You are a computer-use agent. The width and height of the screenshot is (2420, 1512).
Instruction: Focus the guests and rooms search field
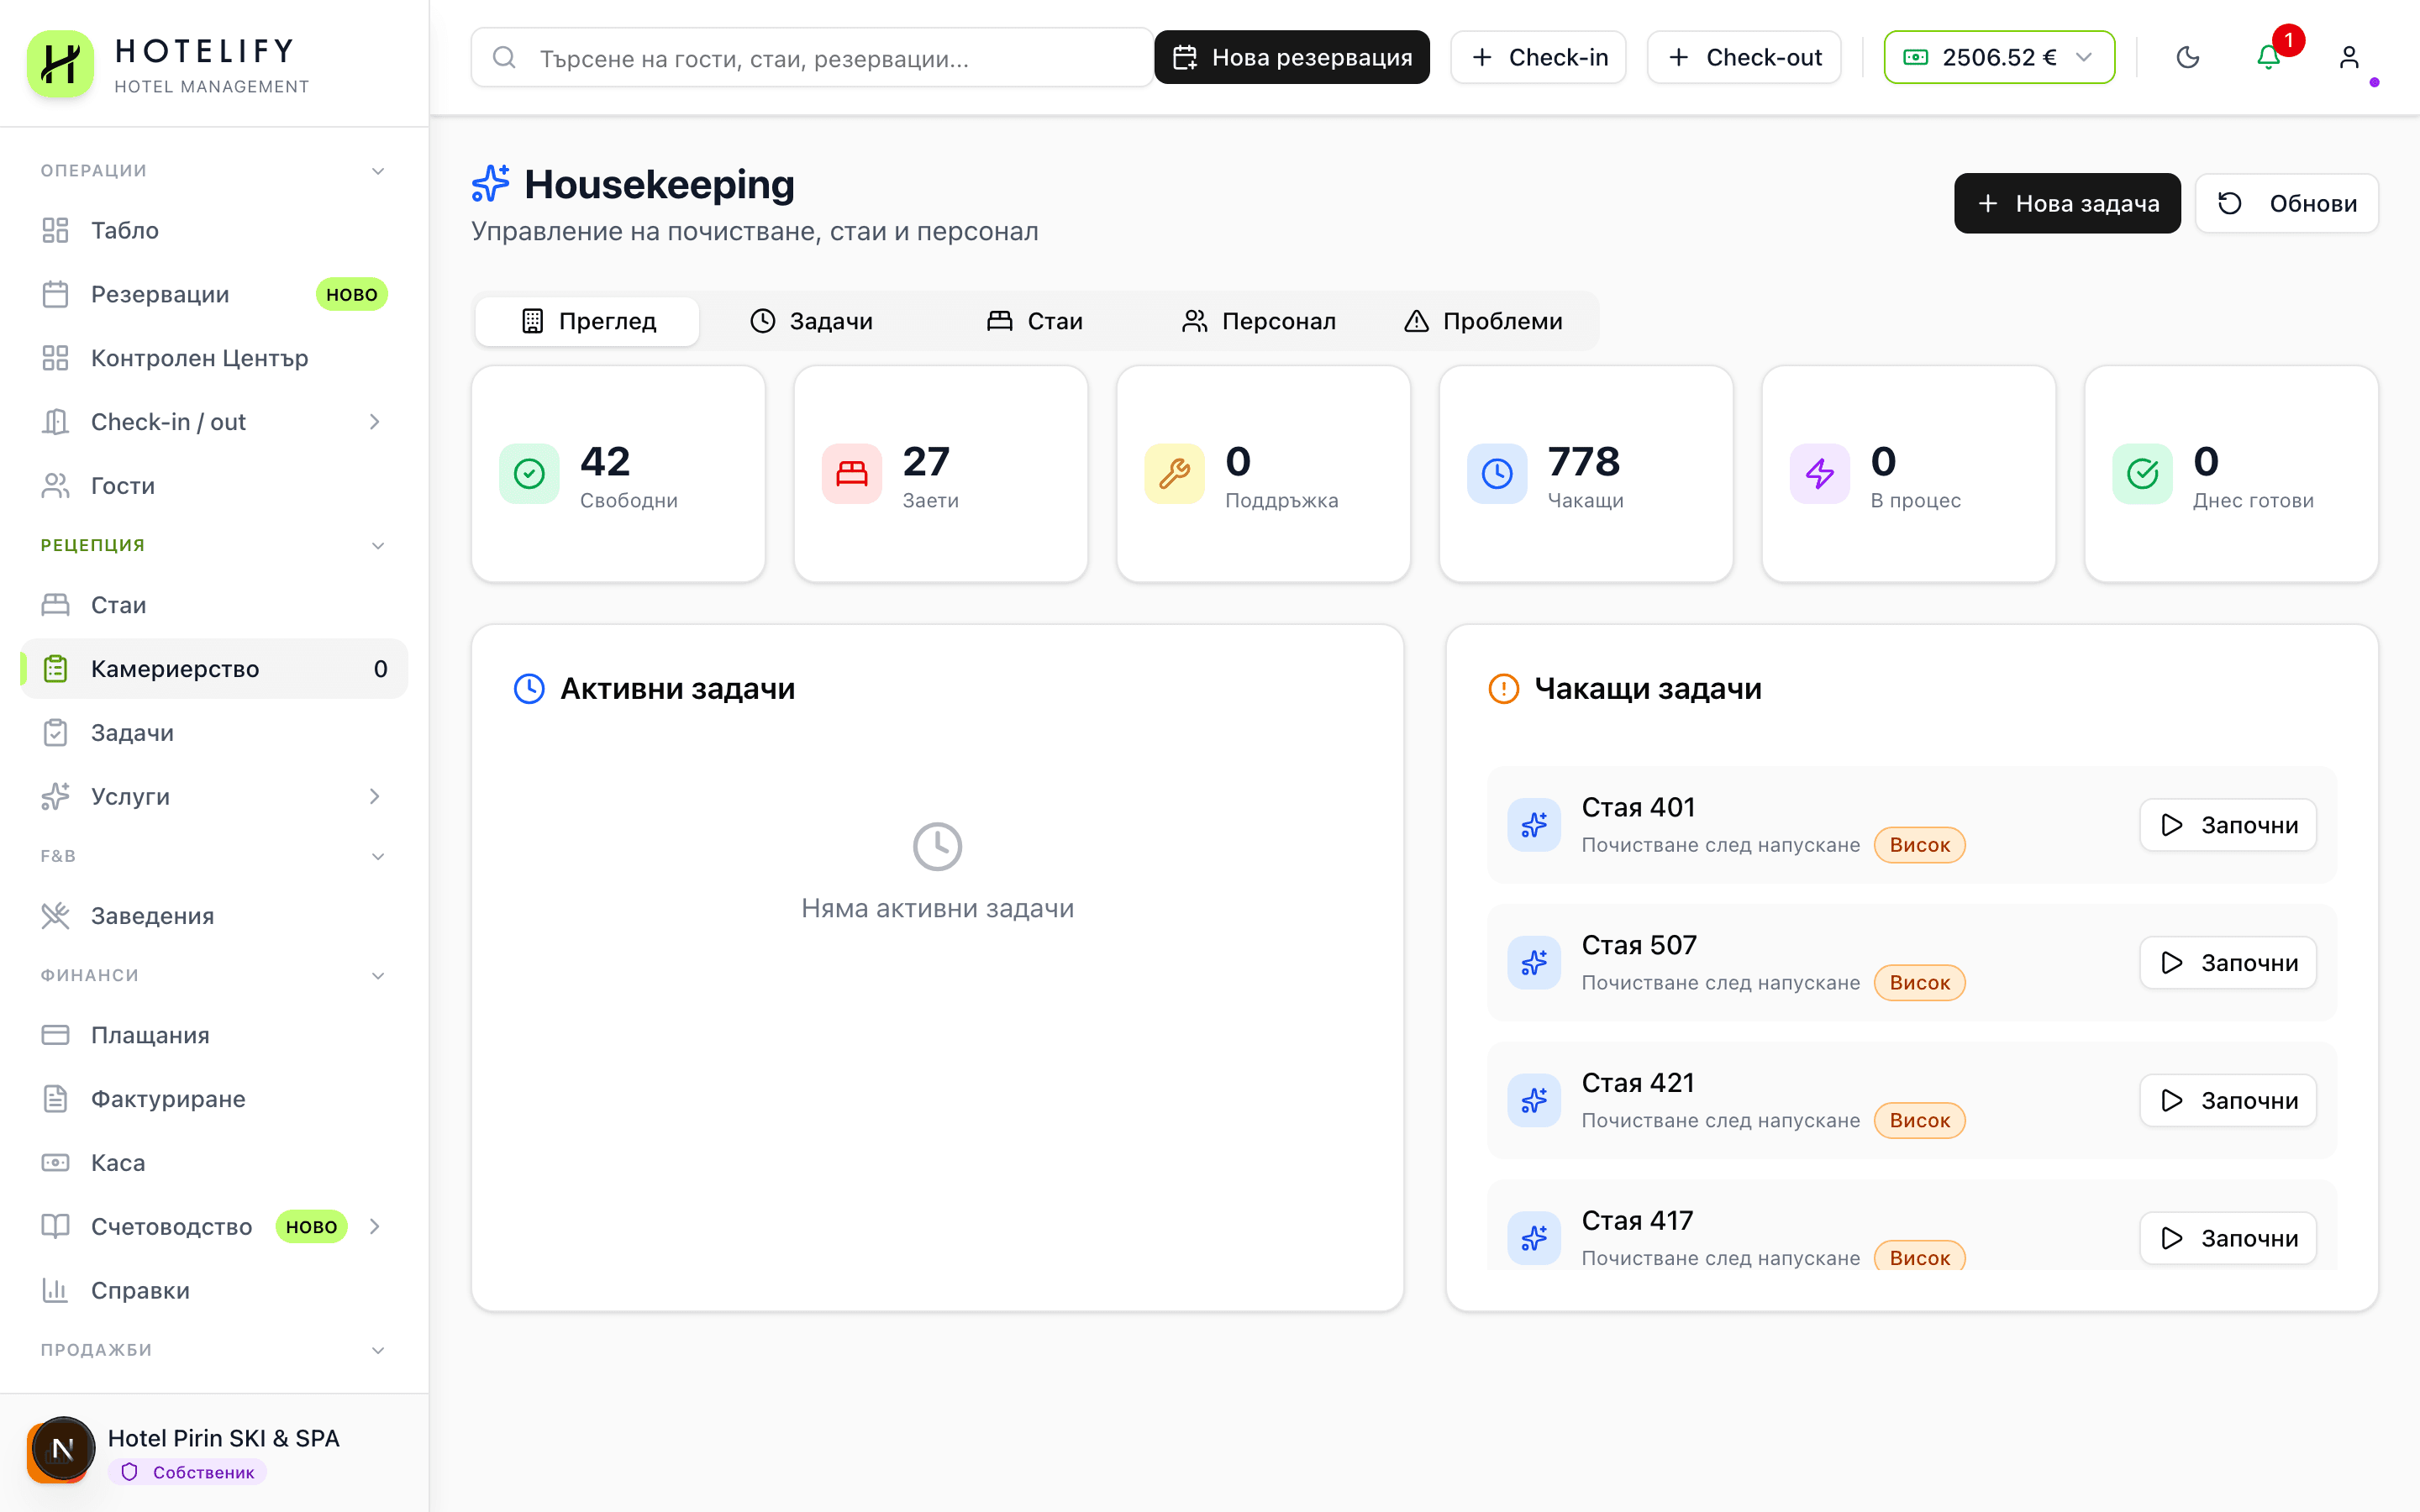810,58
